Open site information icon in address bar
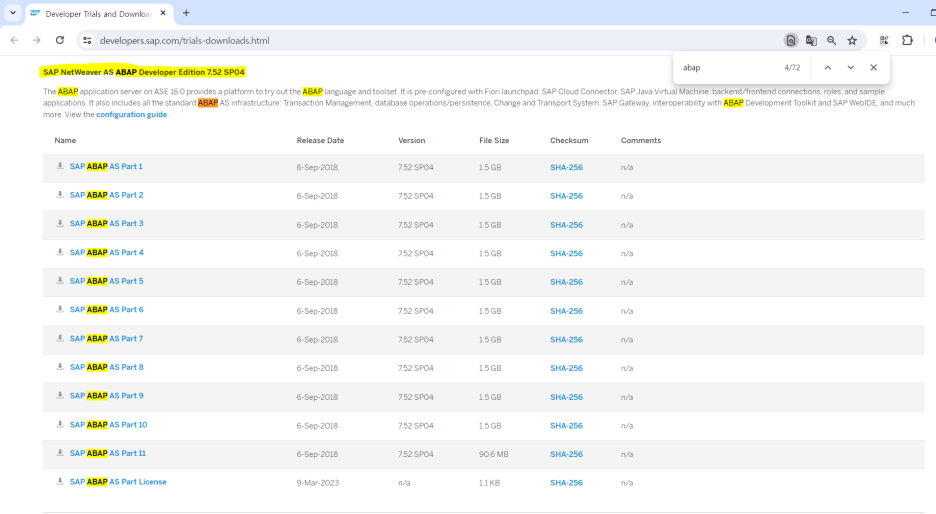Screen dimensions: 936x514 (x=87, y=41)
